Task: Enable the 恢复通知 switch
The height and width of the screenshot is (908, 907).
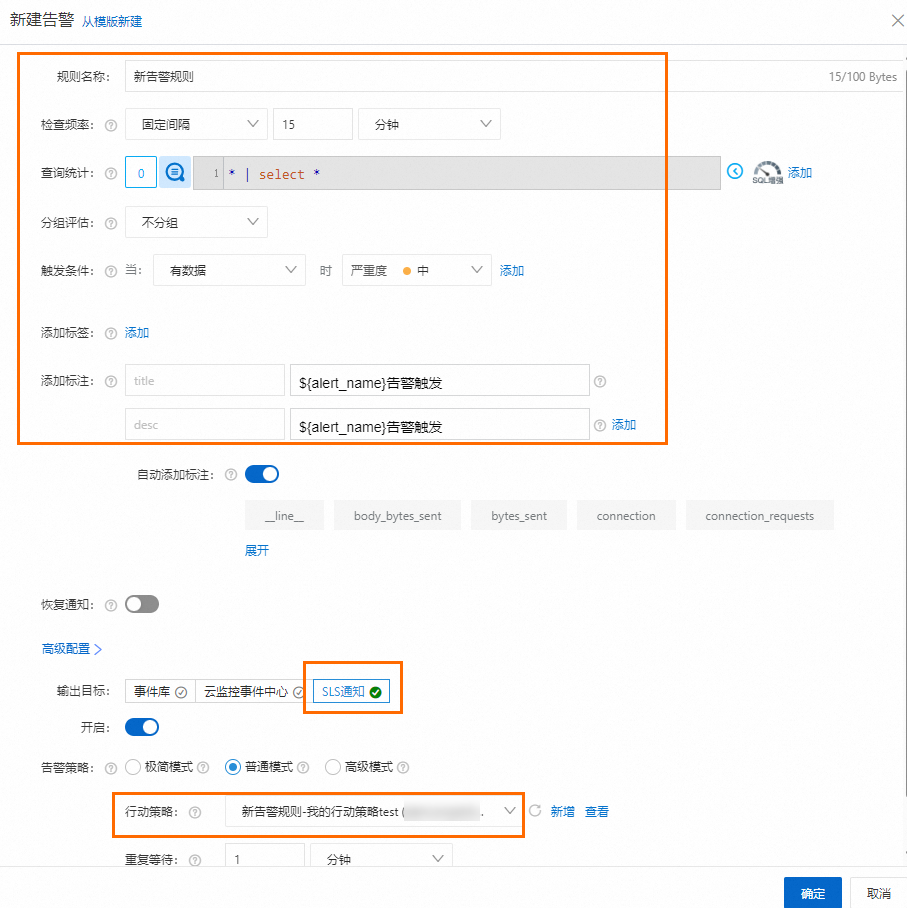Action: pos(142,604)
